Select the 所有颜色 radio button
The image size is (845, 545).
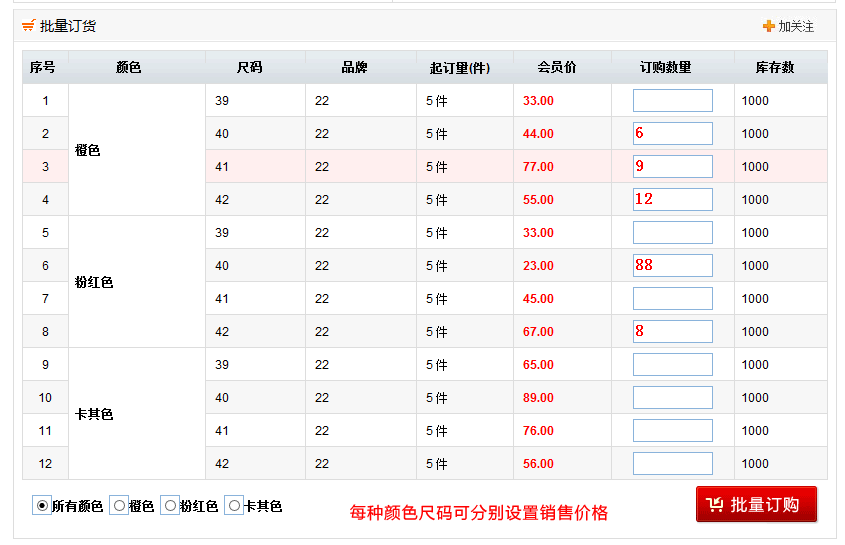tap(41, 506)
